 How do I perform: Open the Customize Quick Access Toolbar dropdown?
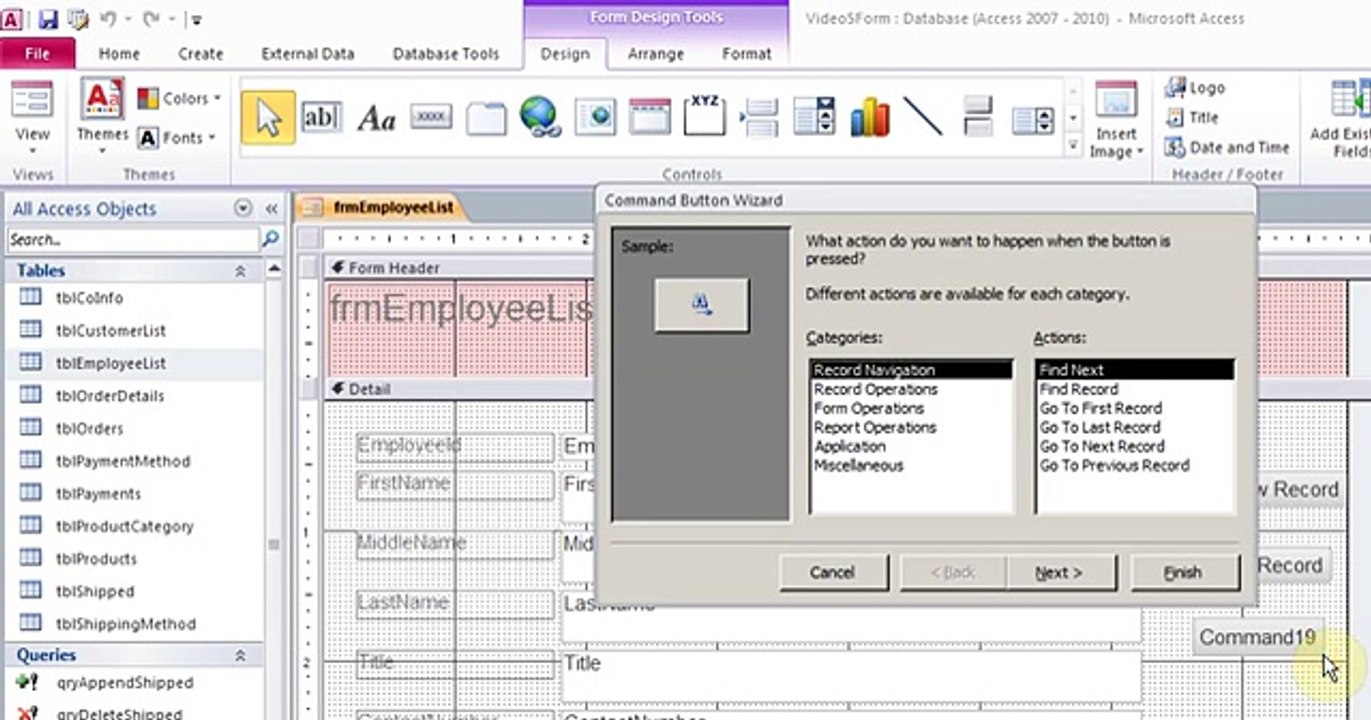[196, 20]
